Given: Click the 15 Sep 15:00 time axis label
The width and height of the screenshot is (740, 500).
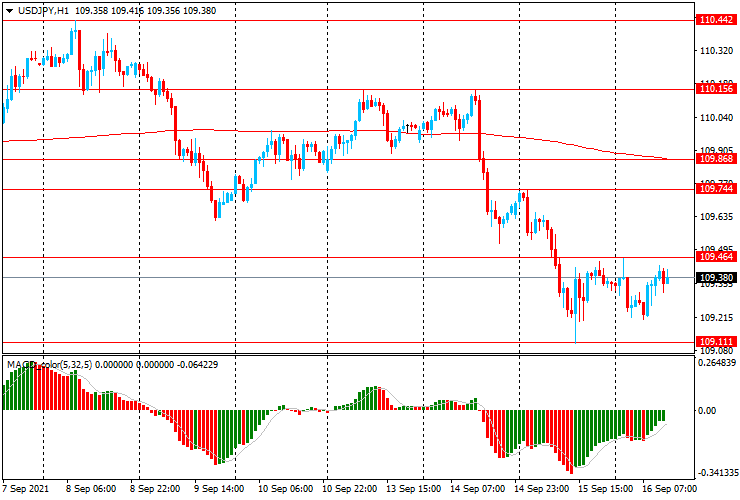Looking at the screenshot, I should coord(605,488).
